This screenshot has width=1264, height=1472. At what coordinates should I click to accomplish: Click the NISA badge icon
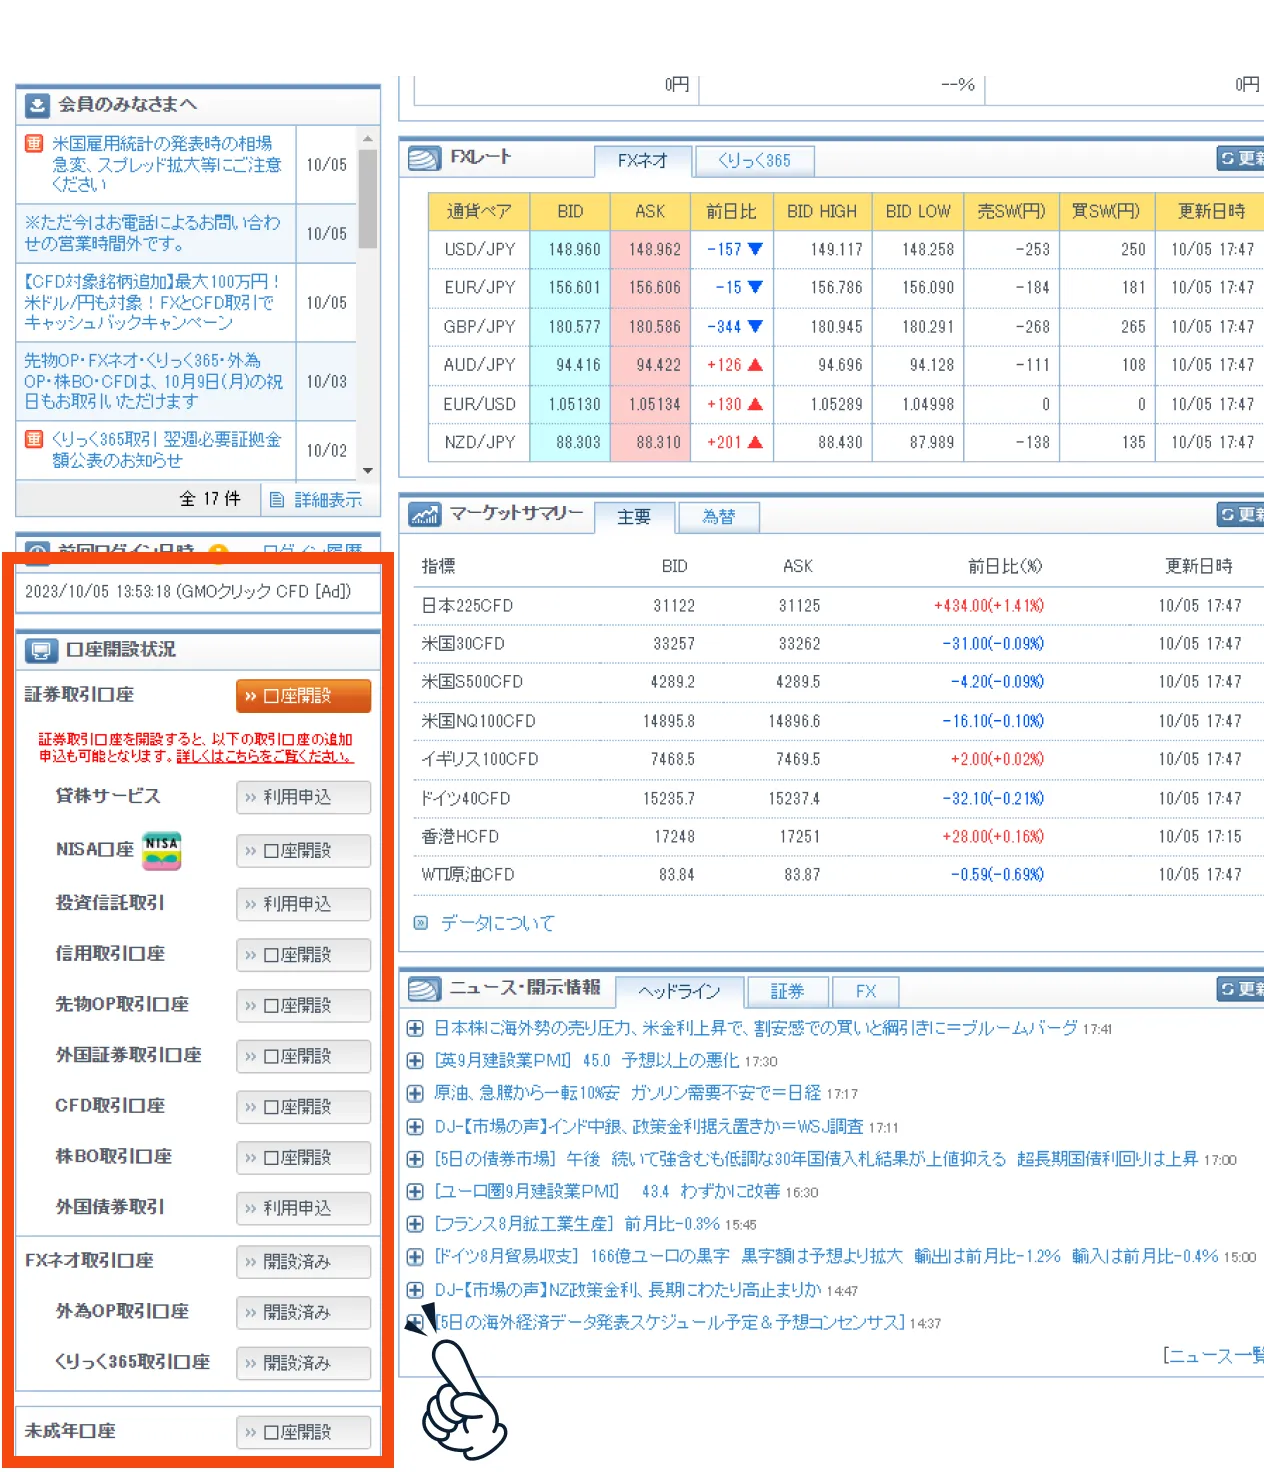[x=161, y=851]
